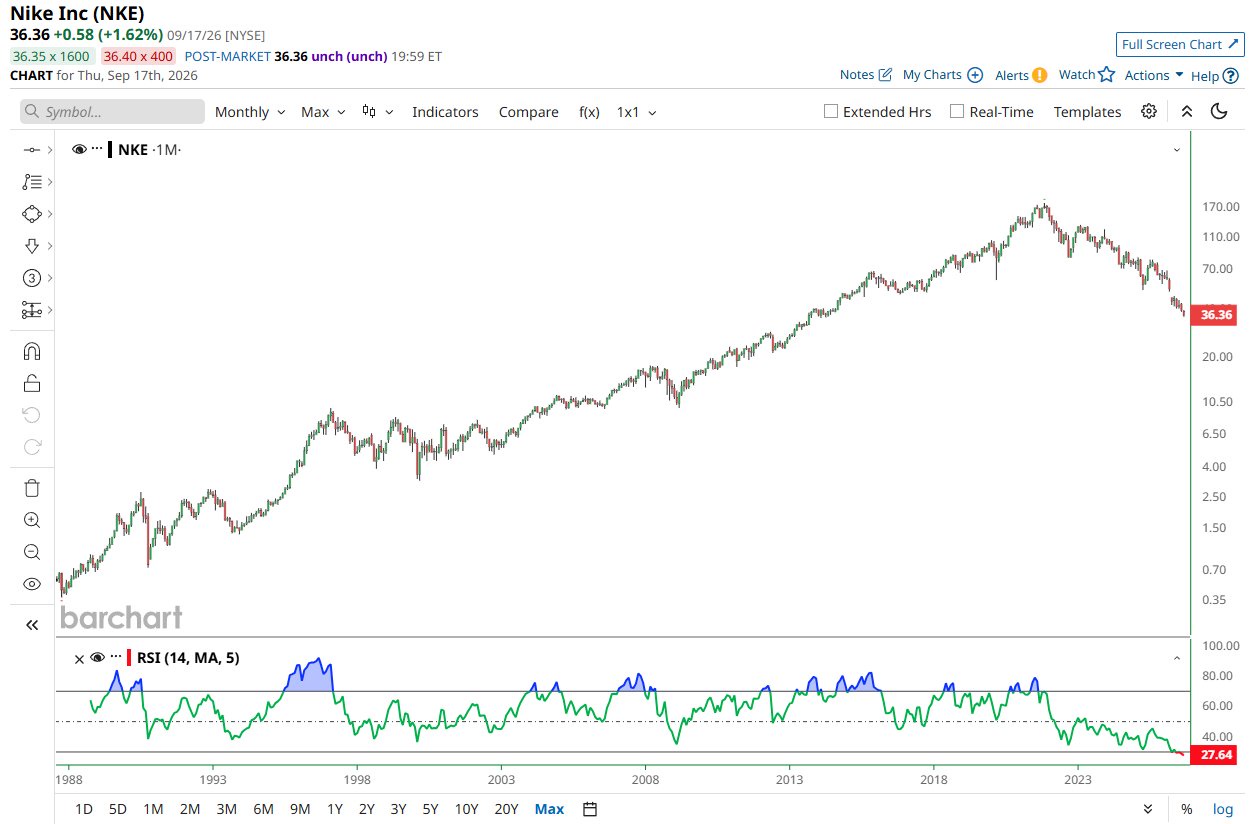Open the numbered wave count tool
Viewport: 1253px width, 824px height.
pos(31,278)
